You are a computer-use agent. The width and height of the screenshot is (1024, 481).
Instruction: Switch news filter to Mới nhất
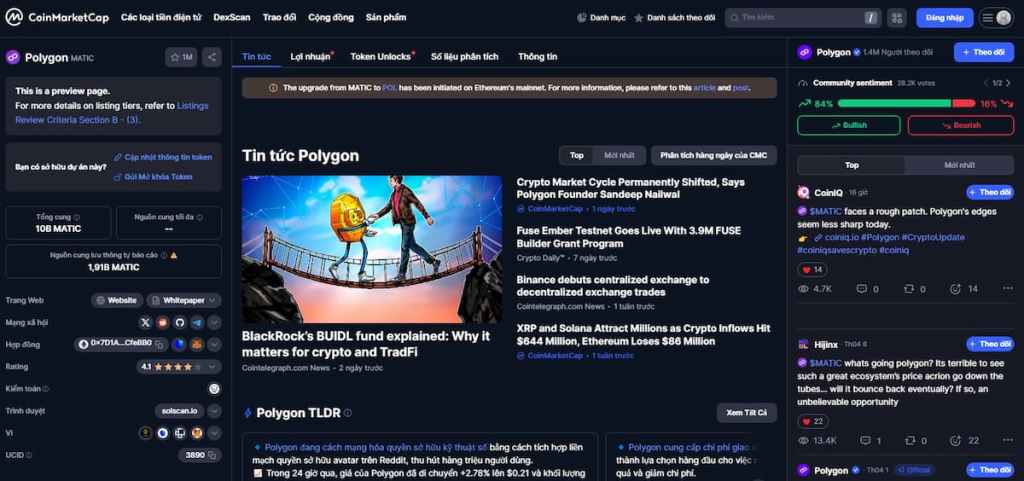click(619, 155)
